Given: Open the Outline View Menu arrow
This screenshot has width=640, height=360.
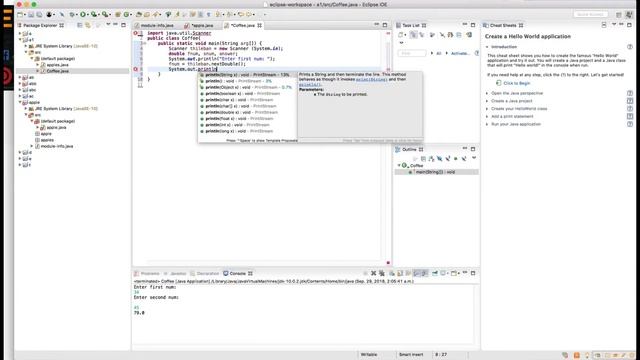Looking at the screenshot, I should pos(474,158).
